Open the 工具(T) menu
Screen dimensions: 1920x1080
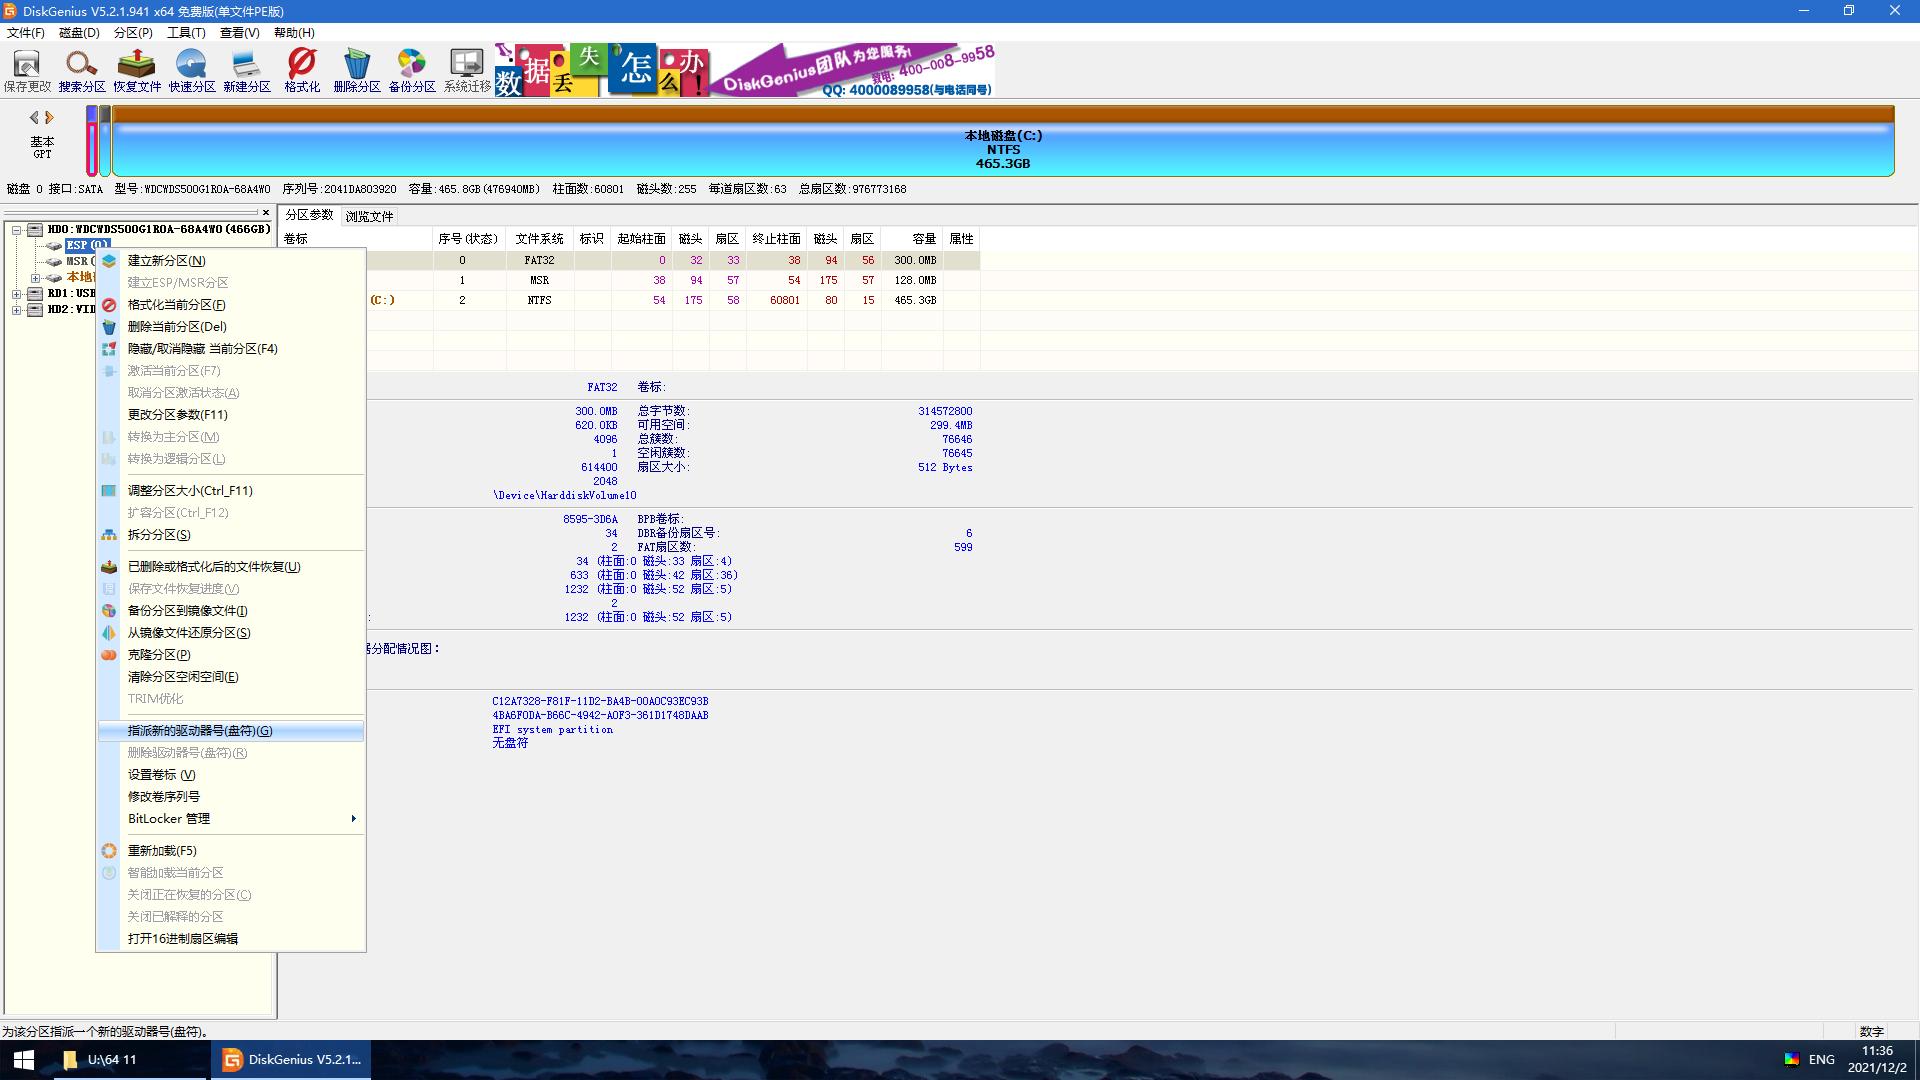coord(185,33)
